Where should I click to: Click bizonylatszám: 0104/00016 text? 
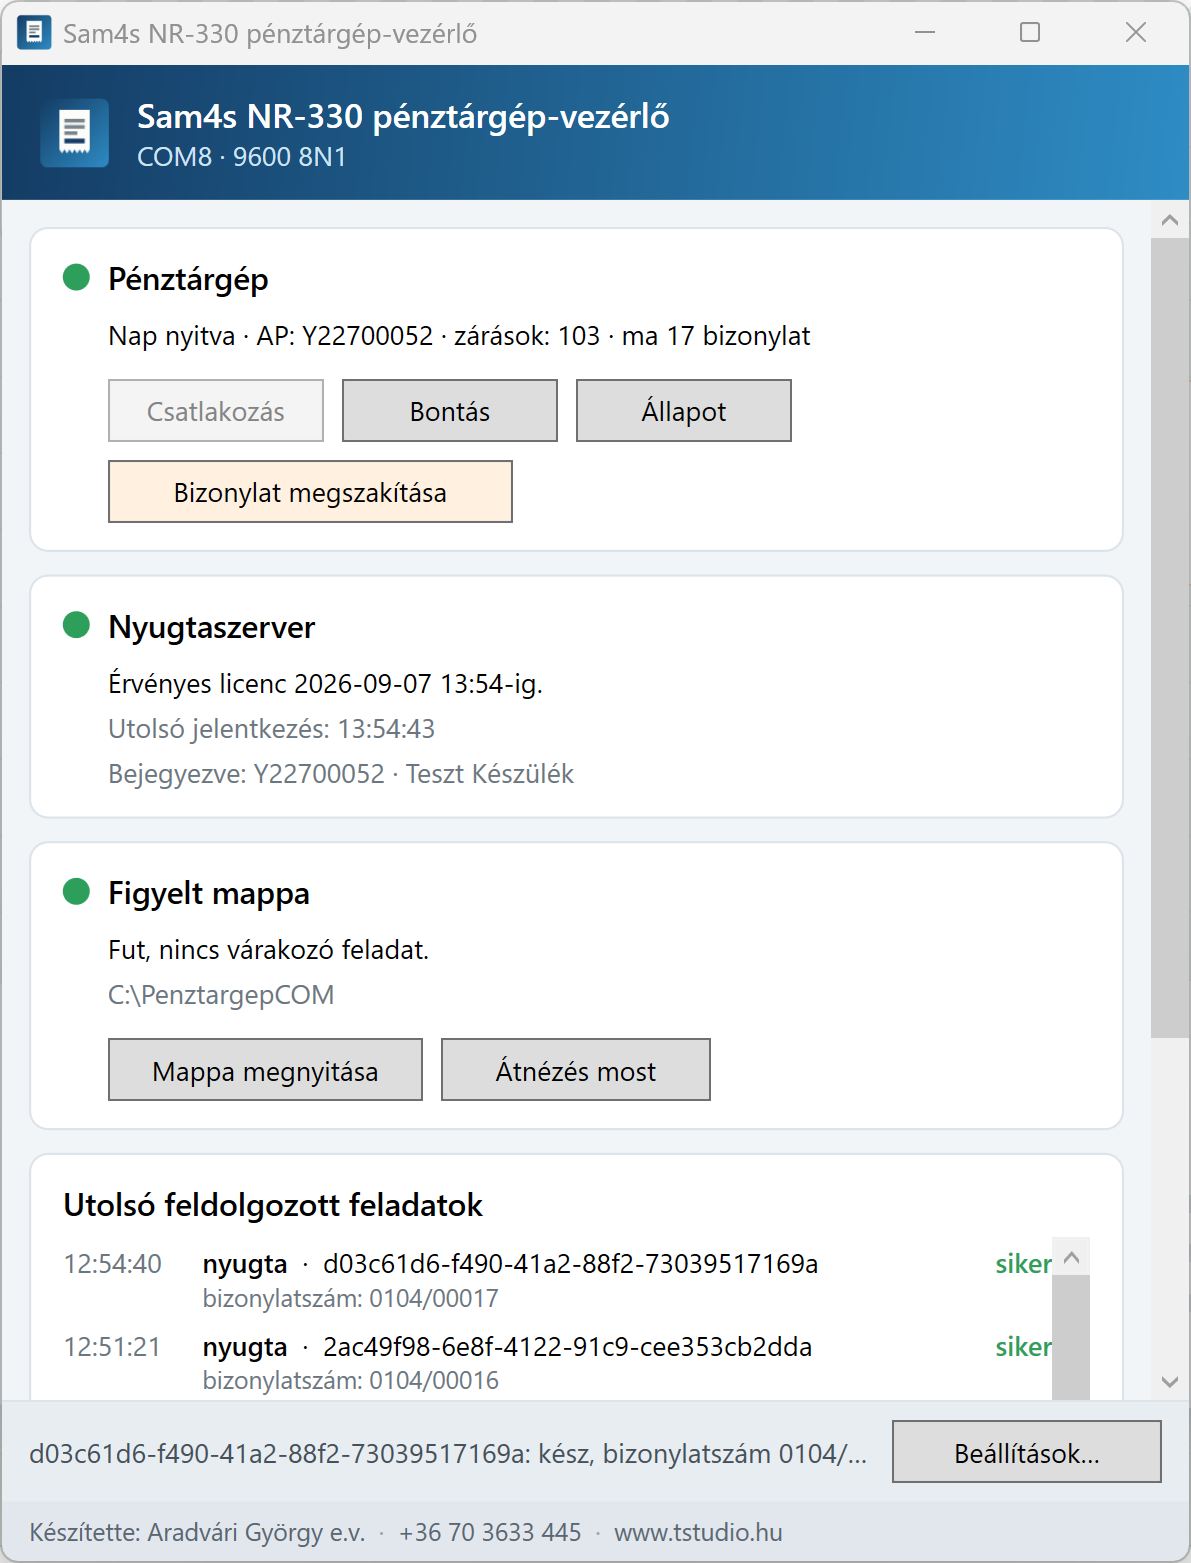[x=351, y=1381]
